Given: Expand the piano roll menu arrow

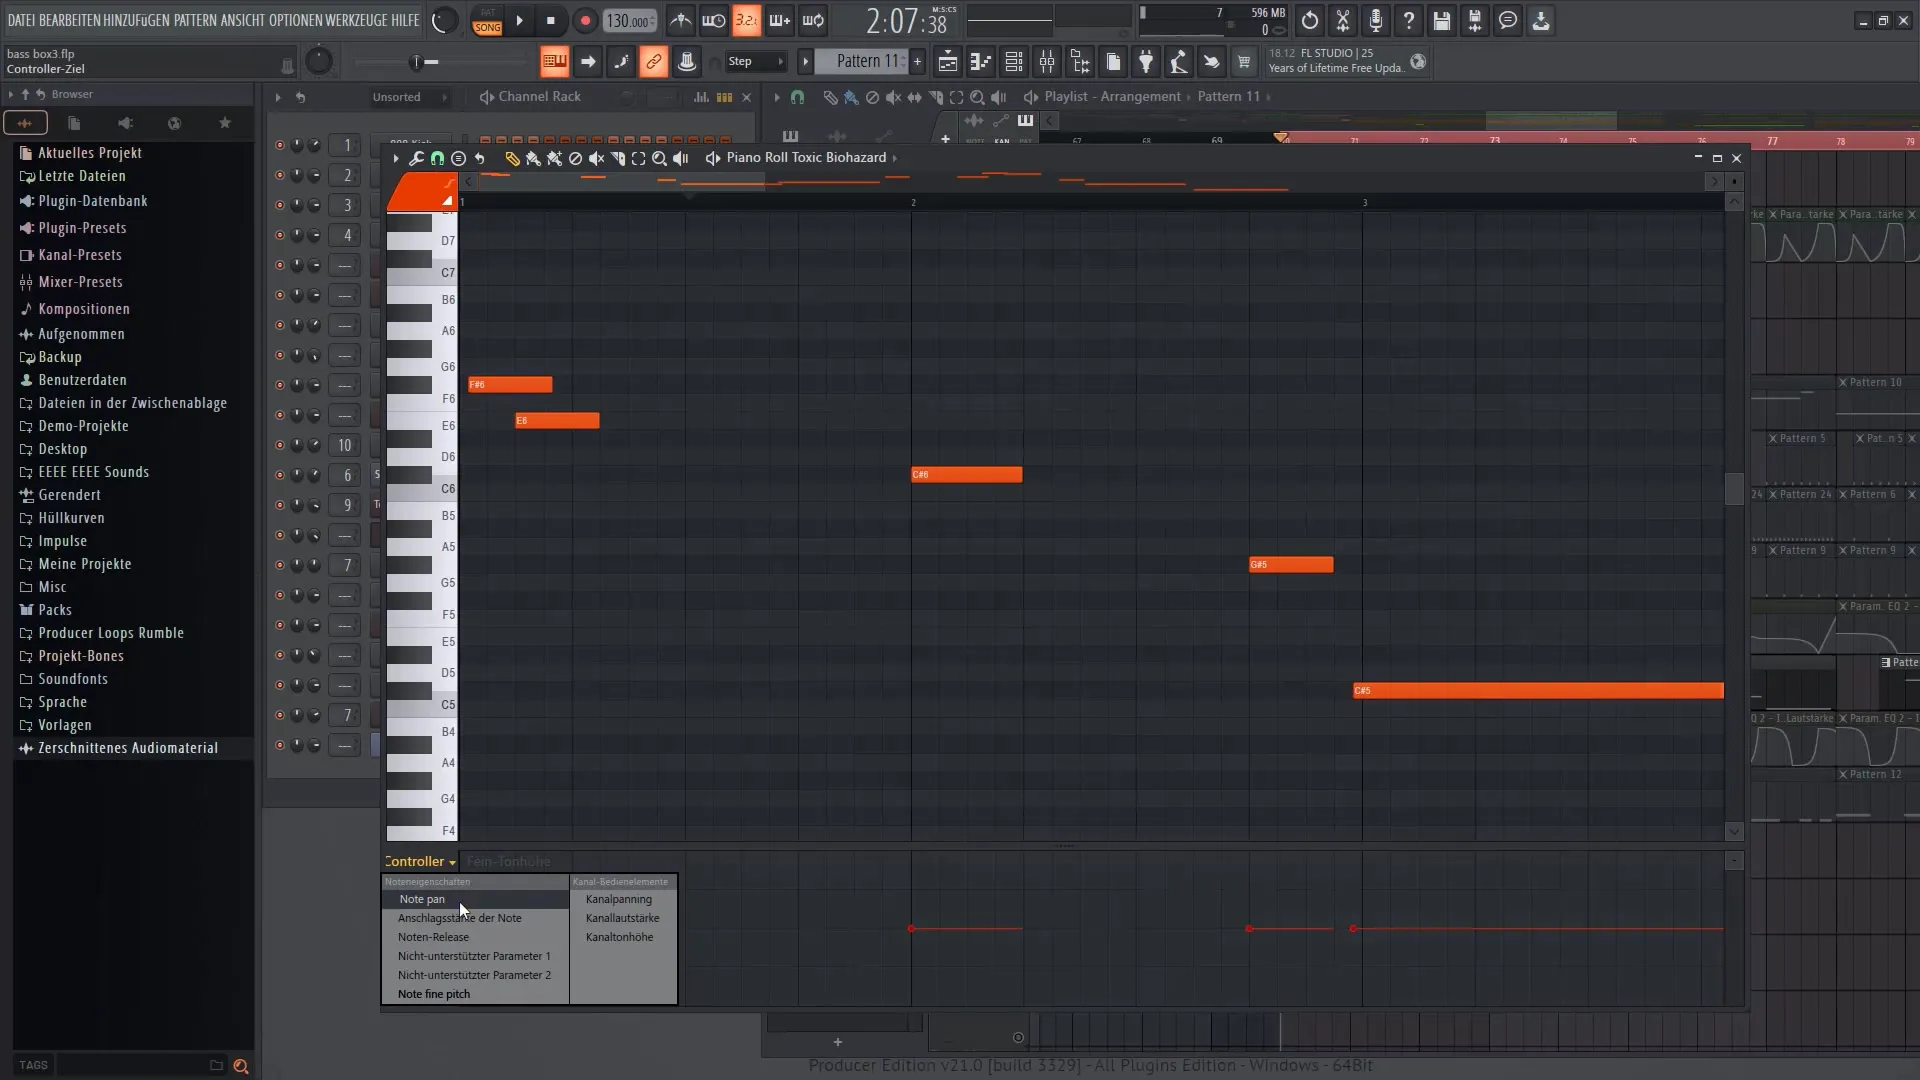Looking at the screenshot, I should [396, 158].
